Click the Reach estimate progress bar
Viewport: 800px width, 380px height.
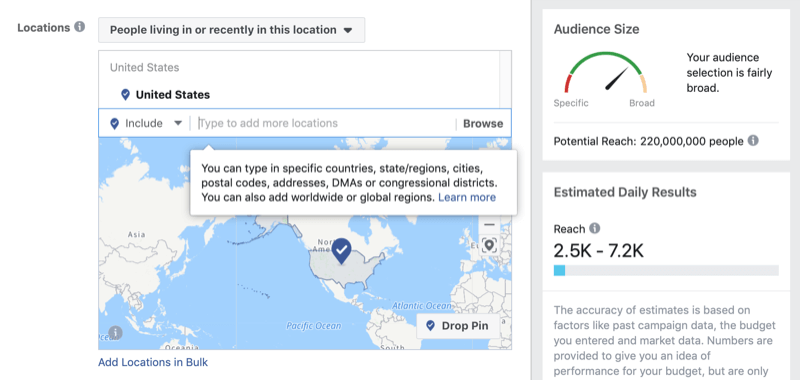(666, 270)
